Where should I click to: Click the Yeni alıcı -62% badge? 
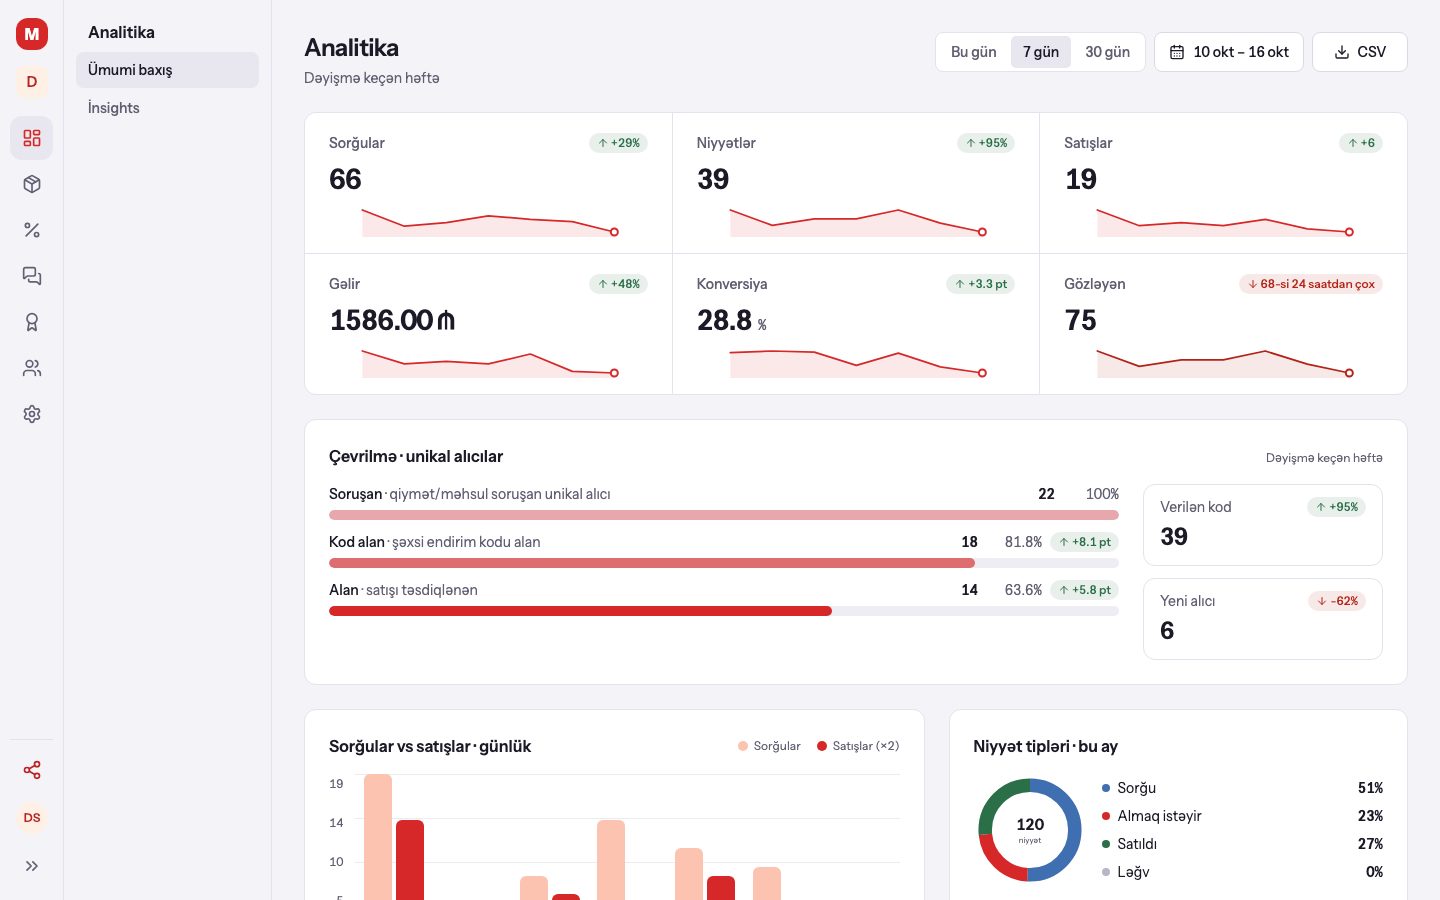[x=1337, y=601]
